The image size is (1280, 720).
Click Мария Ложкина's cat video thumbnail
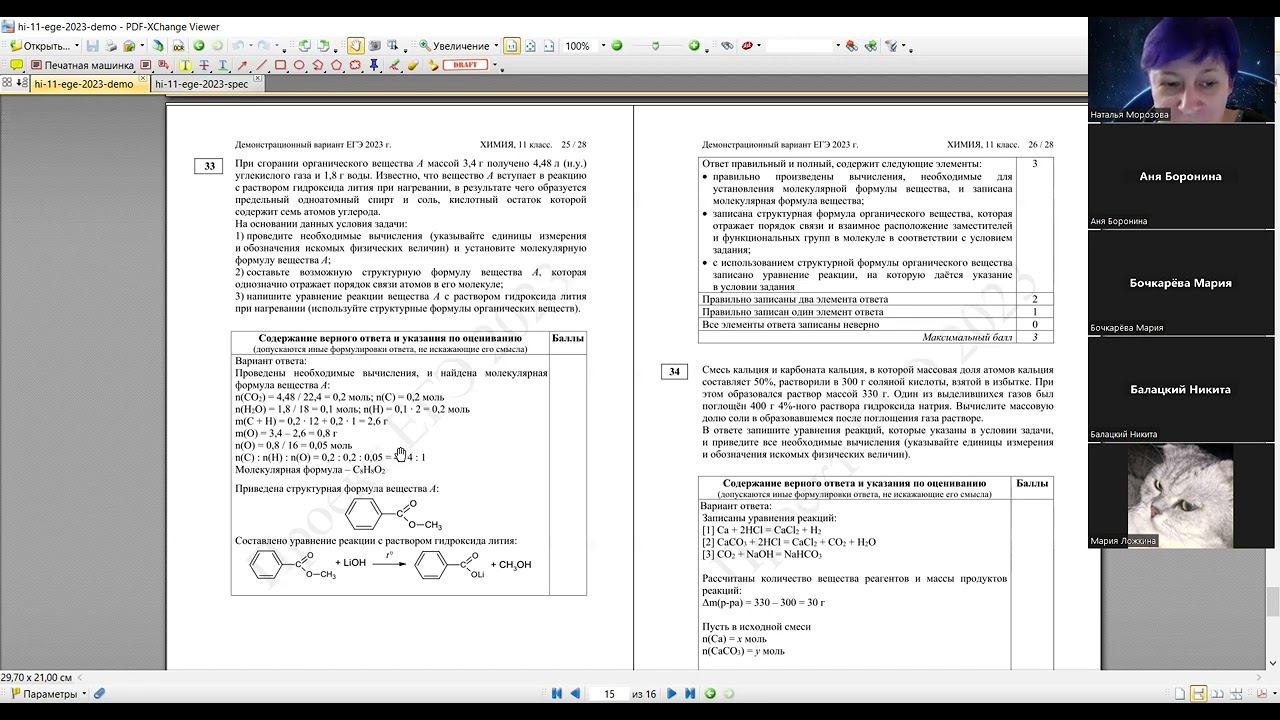(x=1181, y=496)
